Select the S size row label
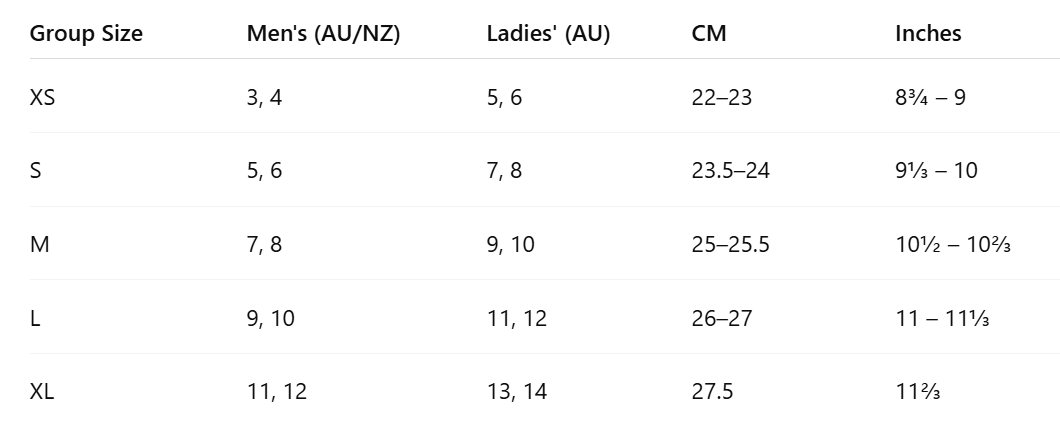This screenshot has height=436, width=1060. pos(35,170)
